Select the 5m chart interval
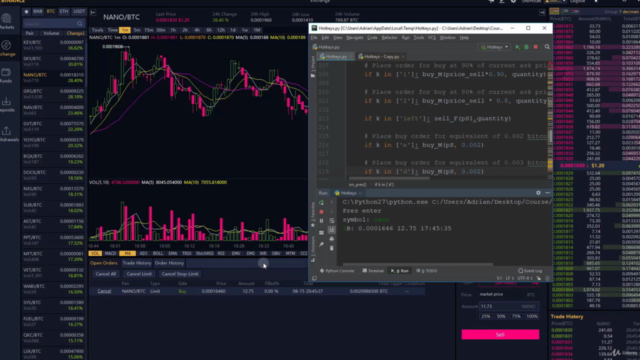Viewport: 640px width, 360px height. point(137,30)
